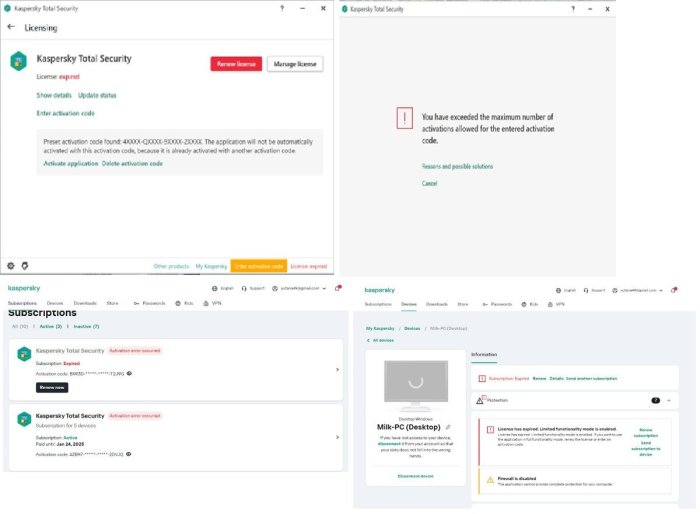
Task: Click the Milk-PC desktop monitor thumbnail
Action: (416, 385)
